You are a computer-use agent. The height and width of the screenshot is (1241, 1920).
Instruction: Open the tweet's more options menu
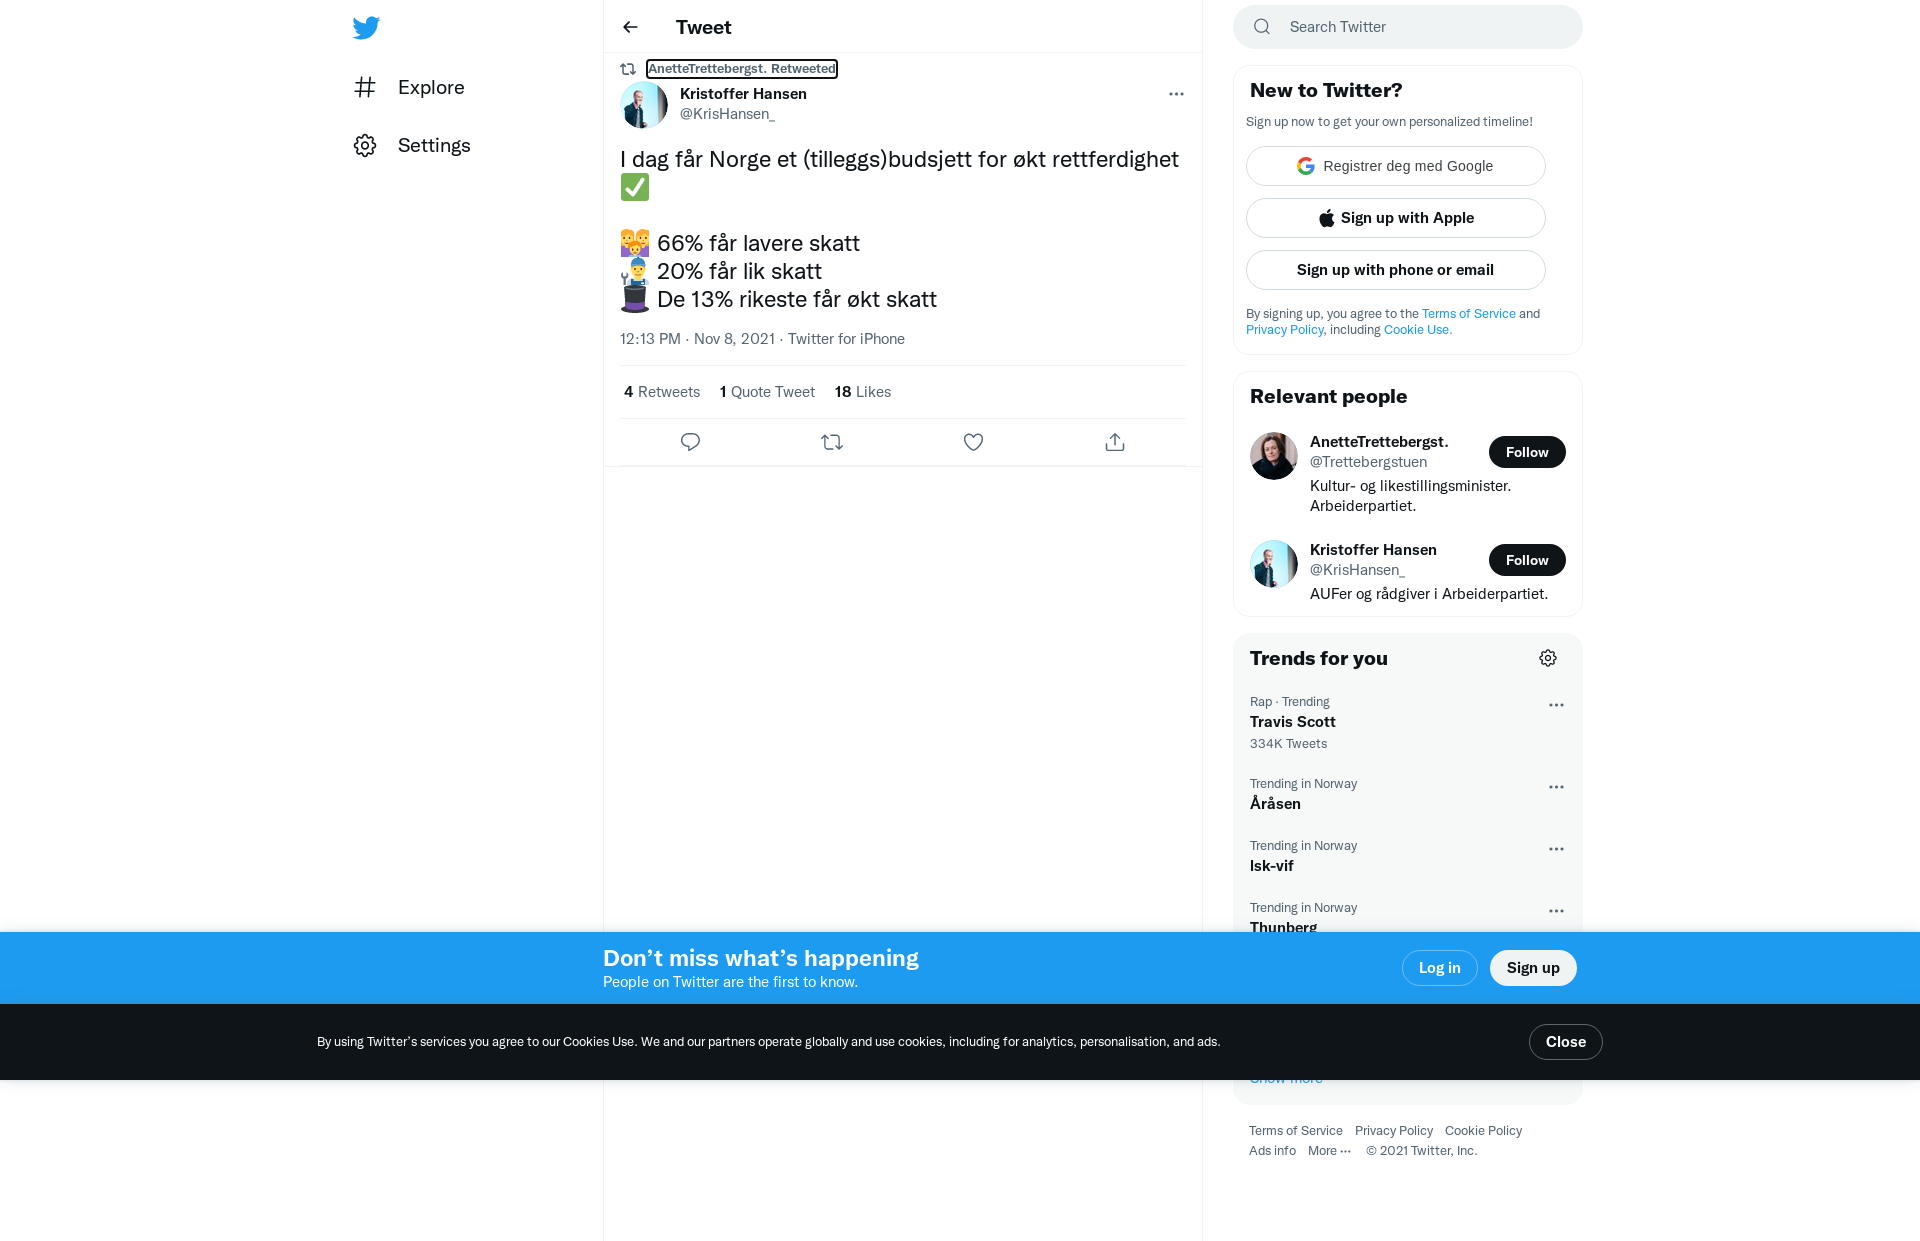click(x=1176, y=94)
